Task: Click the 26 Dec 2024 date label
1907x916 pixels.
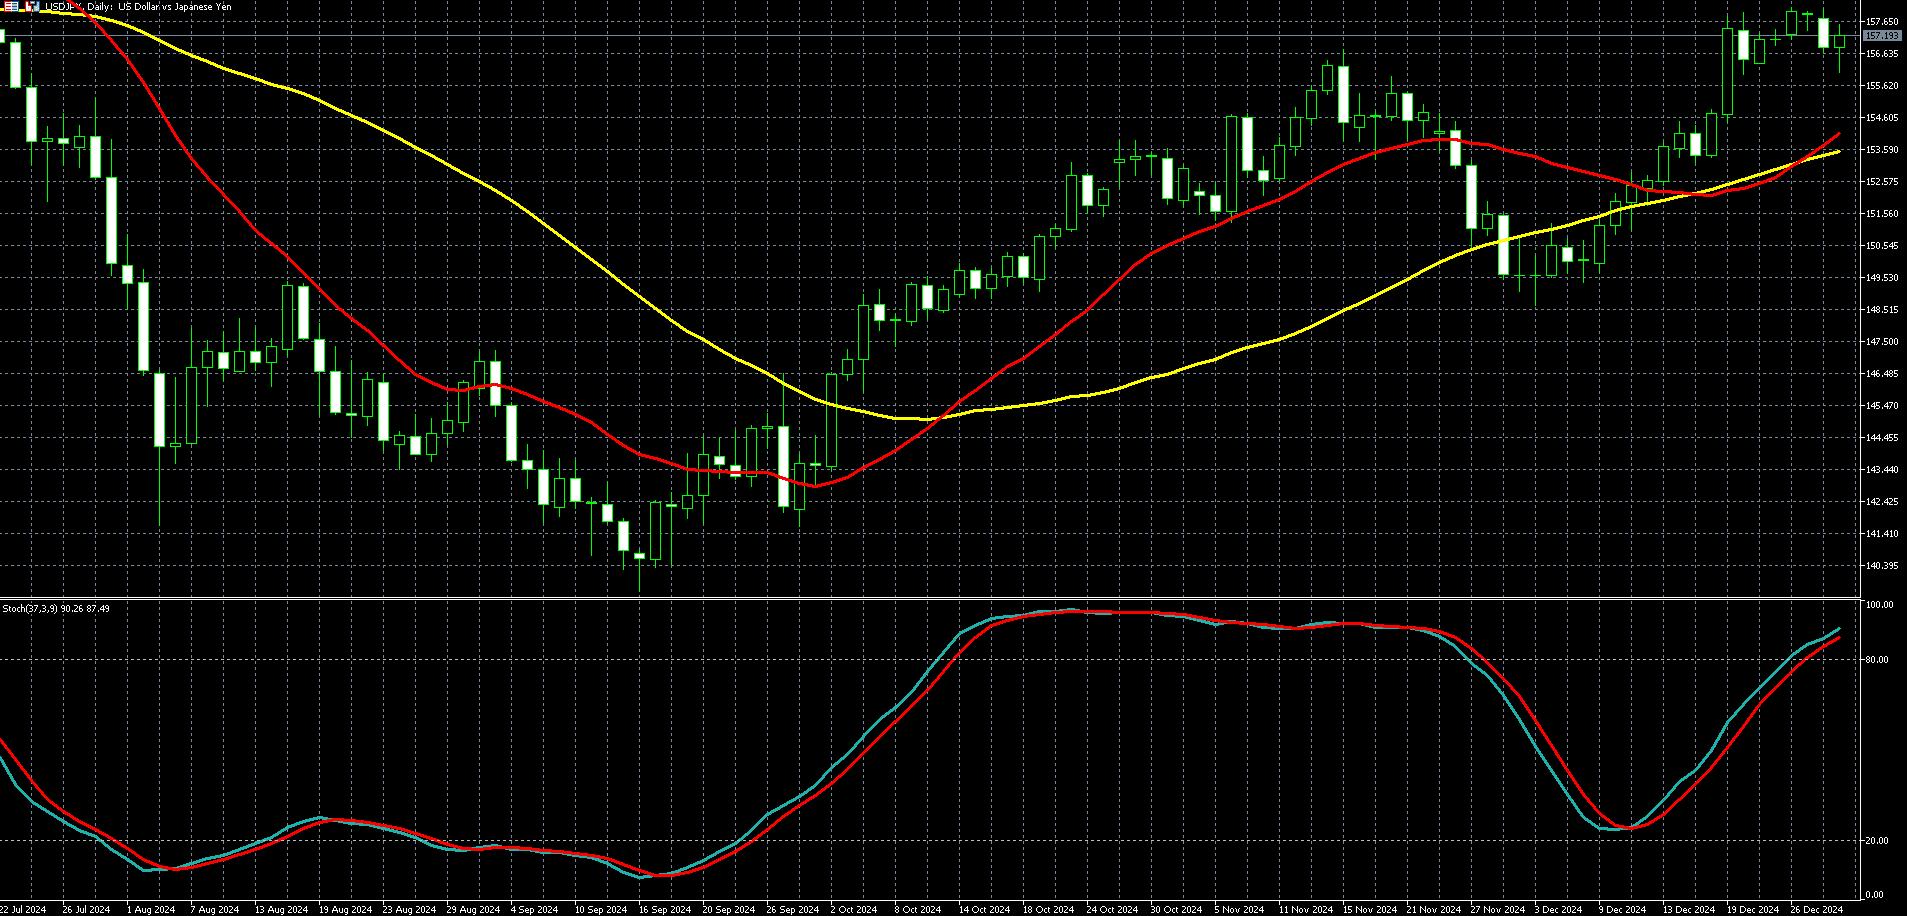Action: (1817, 909)
